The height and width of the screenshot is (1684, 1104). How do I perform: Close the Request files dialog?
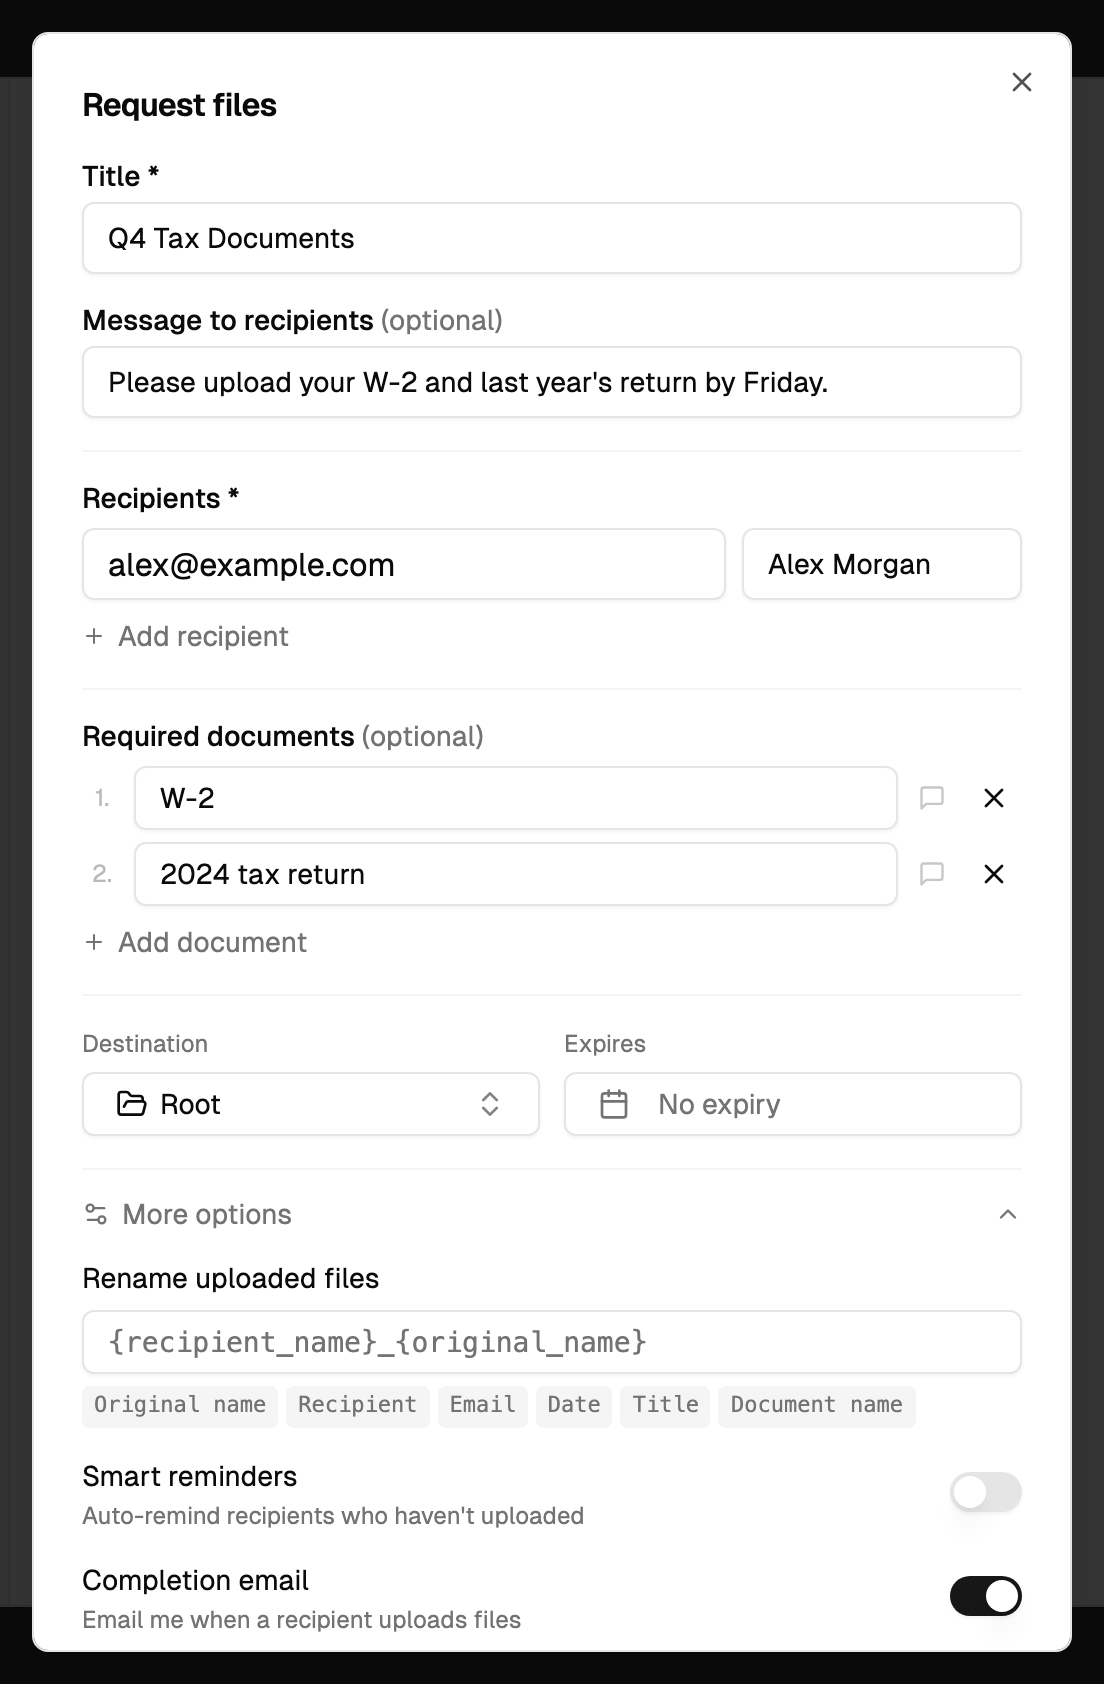tap(1021, 82)
